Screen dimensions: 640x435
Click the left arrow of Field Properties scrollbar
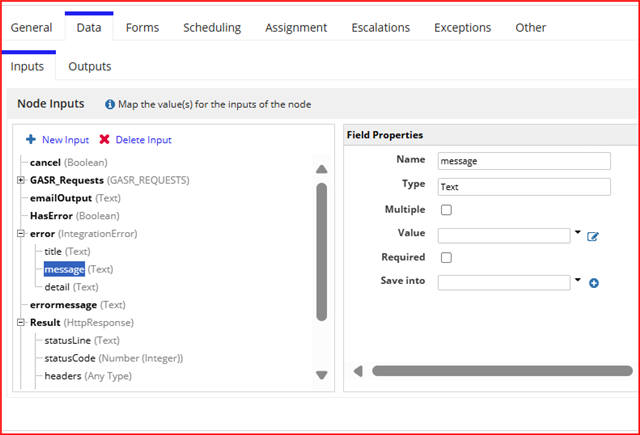[358, 371]
